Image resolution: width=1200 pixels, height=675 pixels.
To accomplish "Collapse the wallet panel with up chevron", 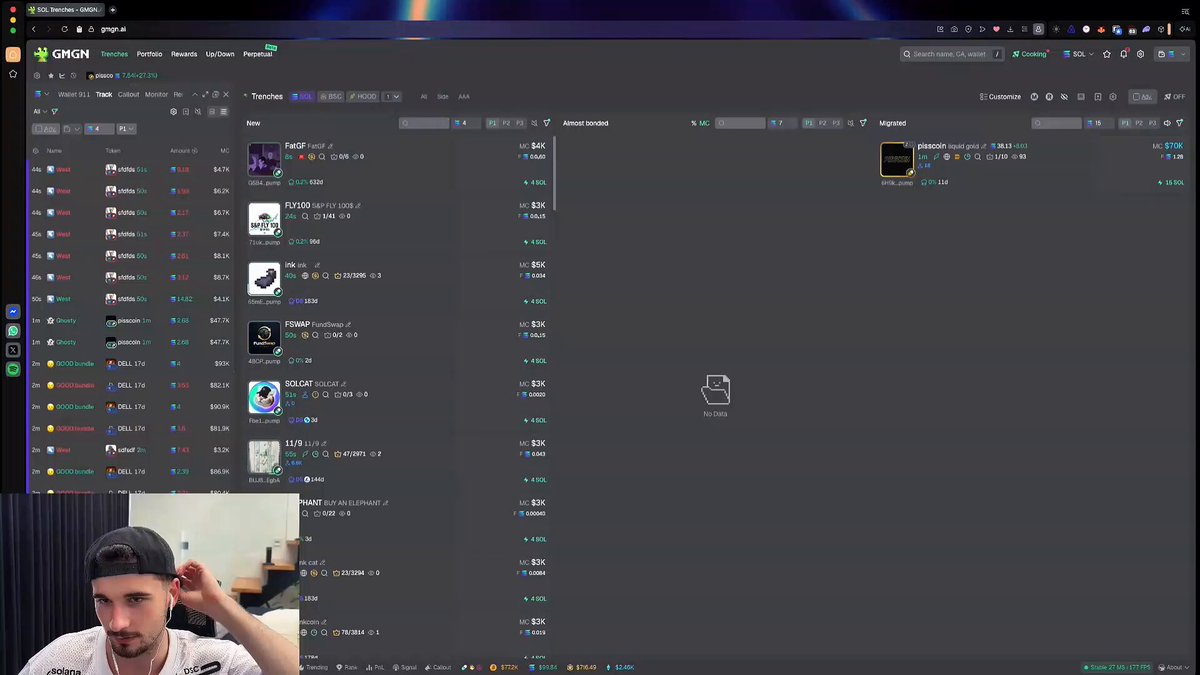I will (x=195, y=95).
